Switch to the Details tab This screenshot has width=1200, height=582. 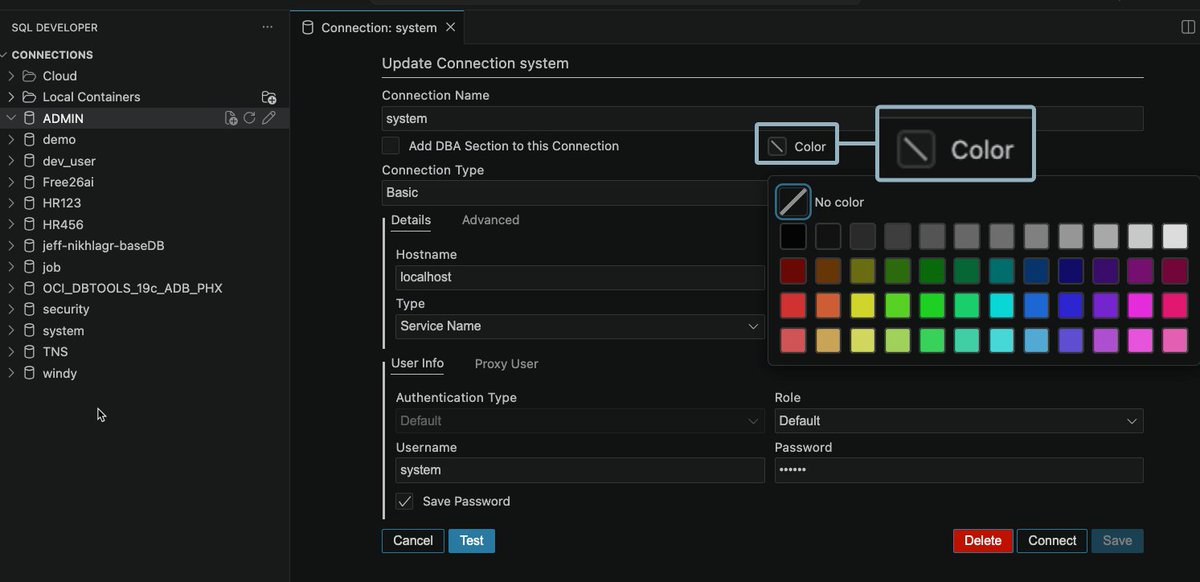411,220
